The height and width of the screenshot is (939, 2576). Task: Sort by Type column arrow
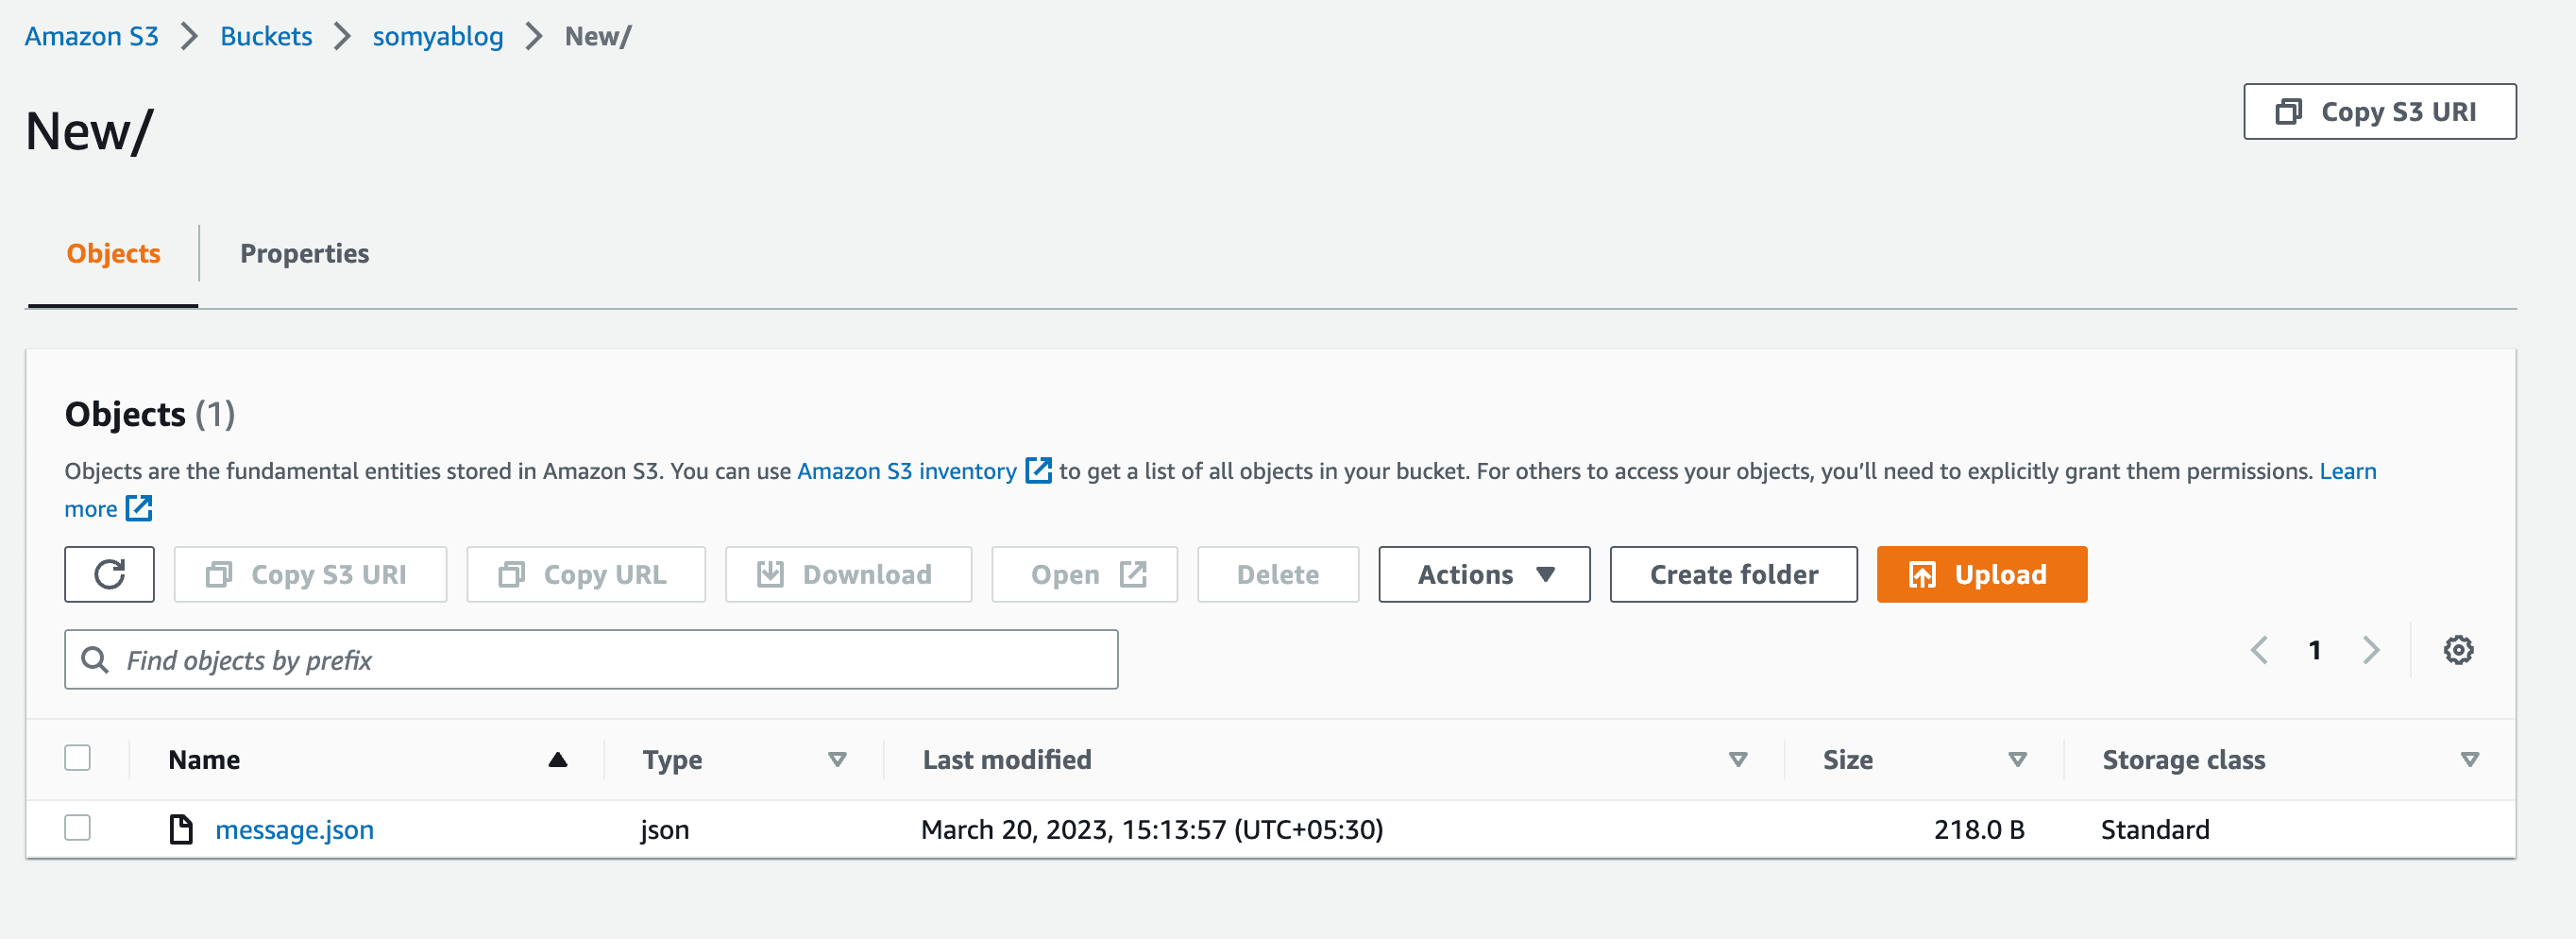point(837,760)
